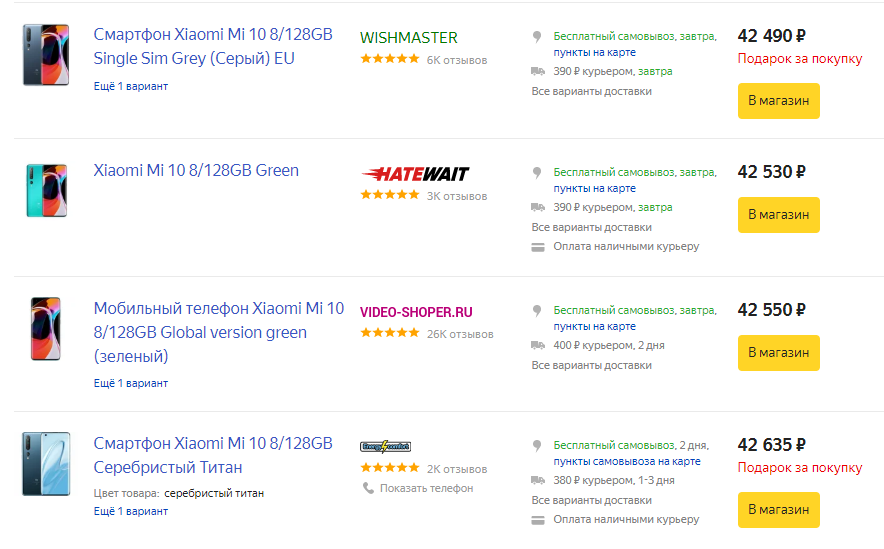Click Показать телефон to reveal the phone
884x549 pixels.
426,489
